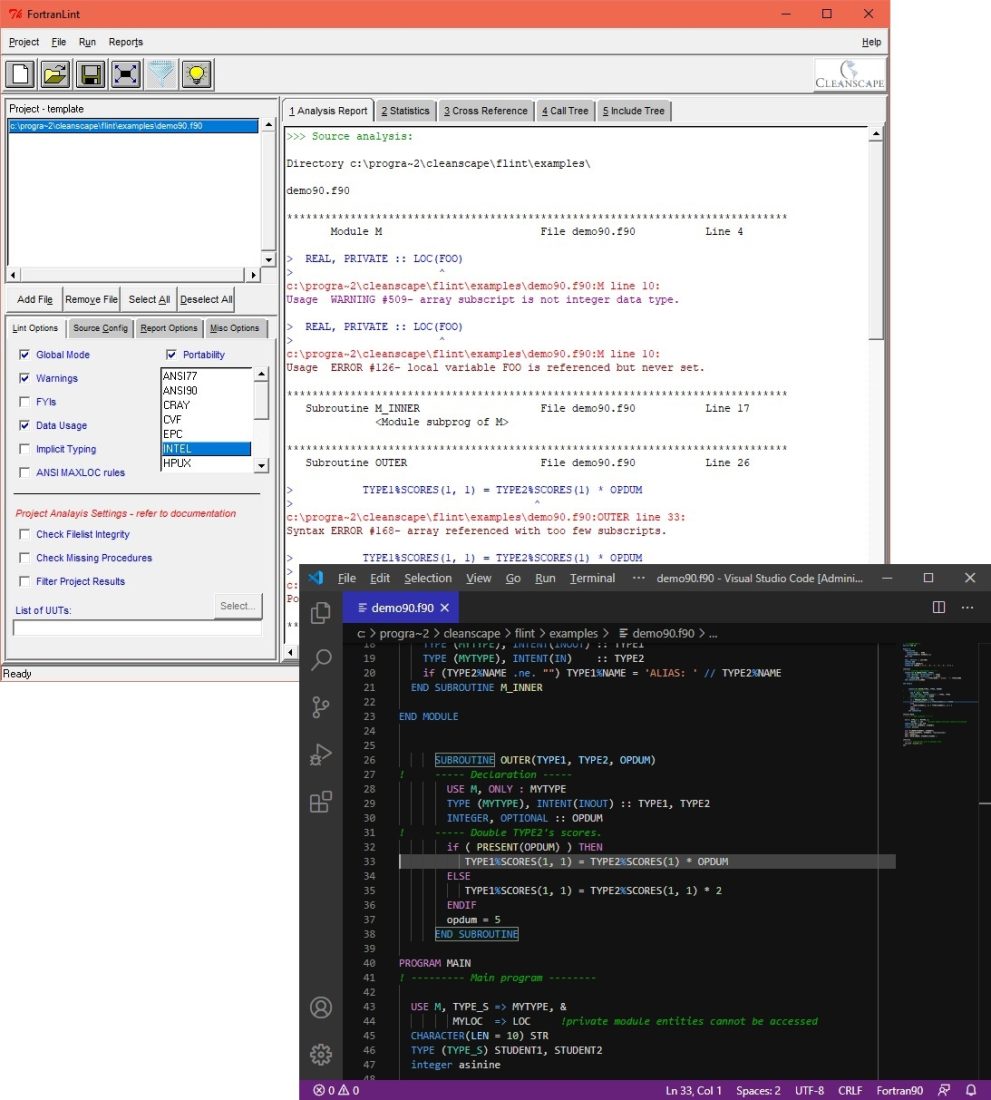The image size is (991, 1100).
Task: Click the expand-arrows toolbar icon
Action: click(126, 74)
